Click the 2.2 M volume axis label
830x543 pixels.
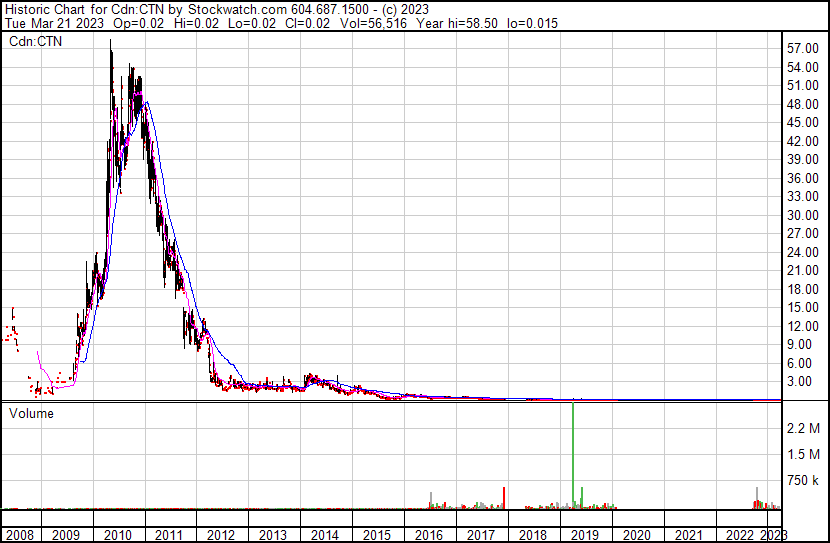pos(803,428)
